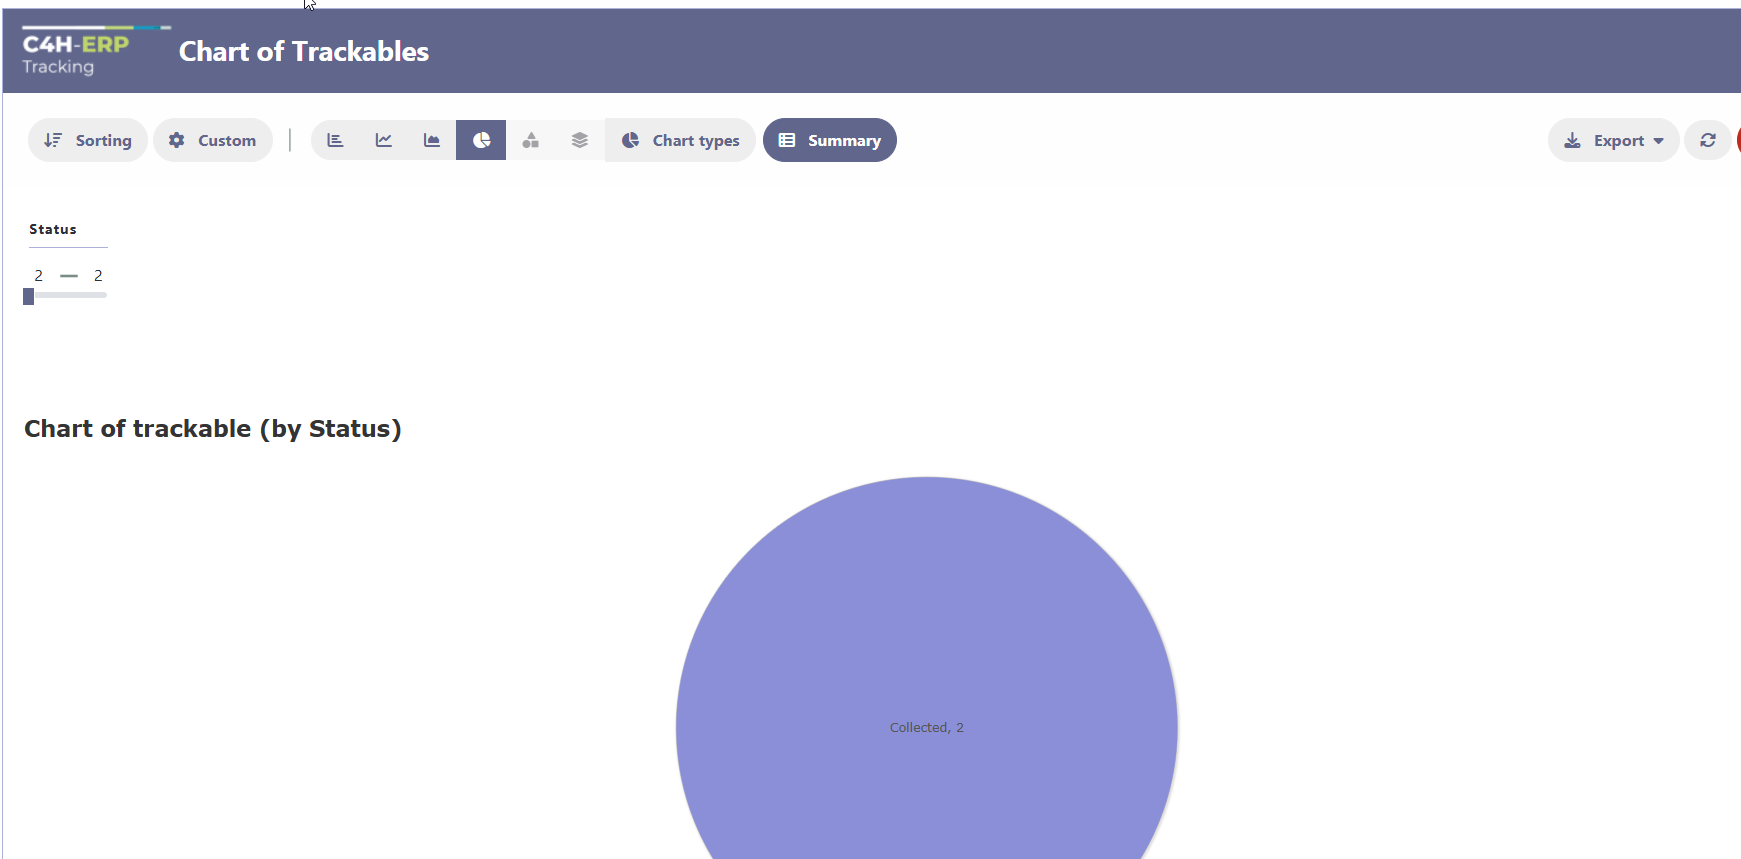Open the Sorting options

[x=88, y=140]
